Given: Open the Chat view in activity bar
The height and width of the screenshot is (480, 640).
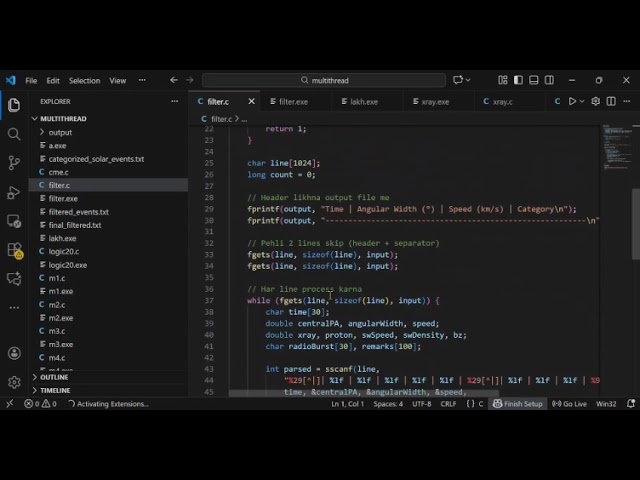Looking at the screenshot, I should coord(14,279).
